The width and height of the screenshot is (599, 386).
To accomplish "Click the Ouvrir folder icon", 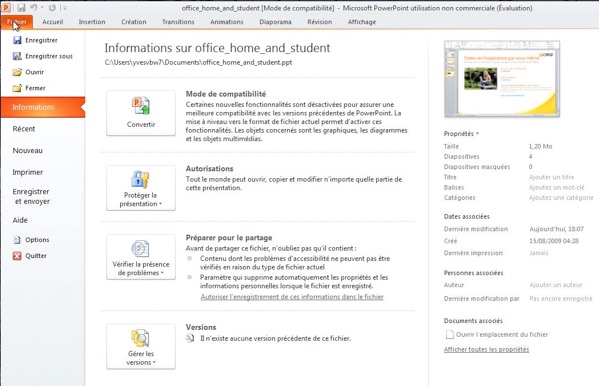I will [x=17, y=72].
